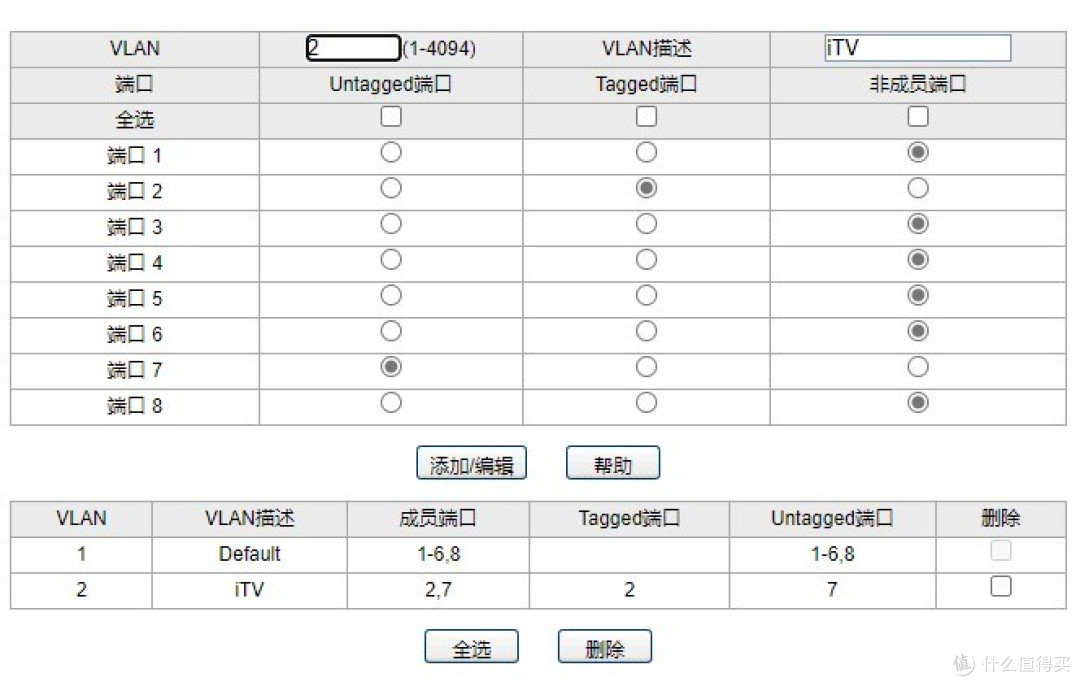Viewport: 1080px width, 686px height.
Task: Set 端口 6 to Tagged端口
Action: click(645, 331)
